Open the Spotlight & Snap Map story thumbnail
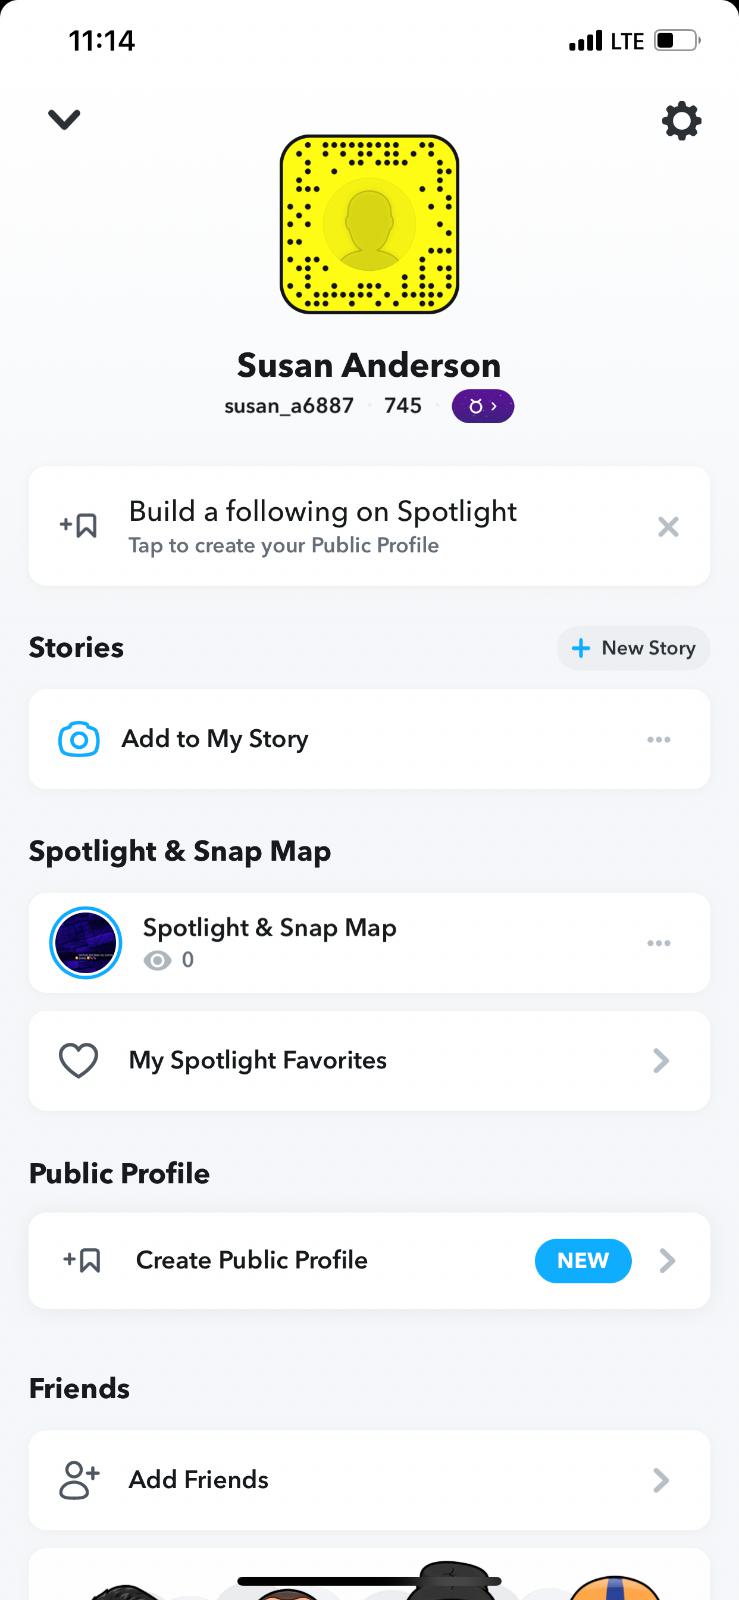Image resolution: width=739 pixels, height=1600 pixels. tap(86, 943)
